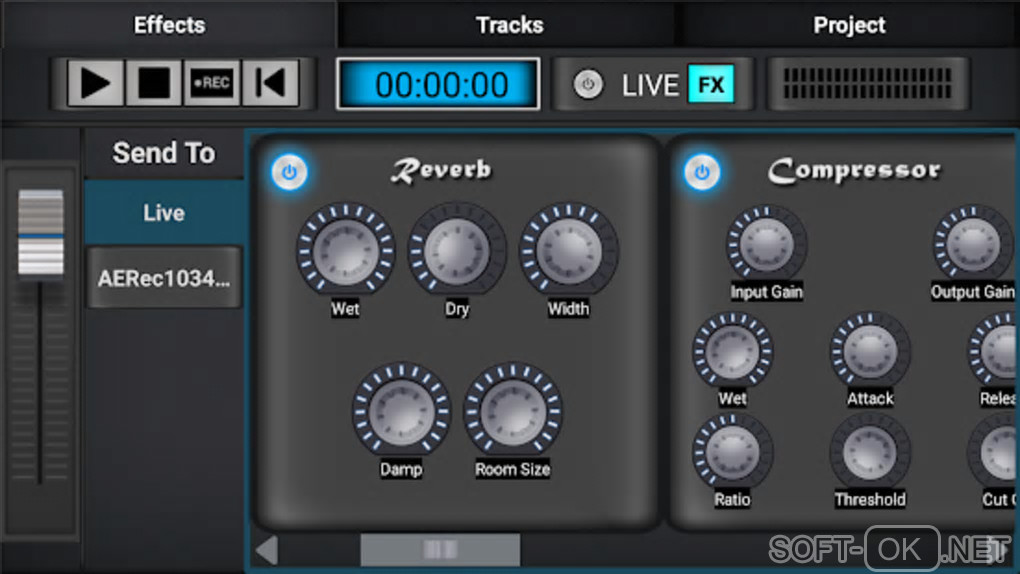The height and width of the screenshot is (574, 1020).
Task: Click the Send To header
Action: pos(164,154)
